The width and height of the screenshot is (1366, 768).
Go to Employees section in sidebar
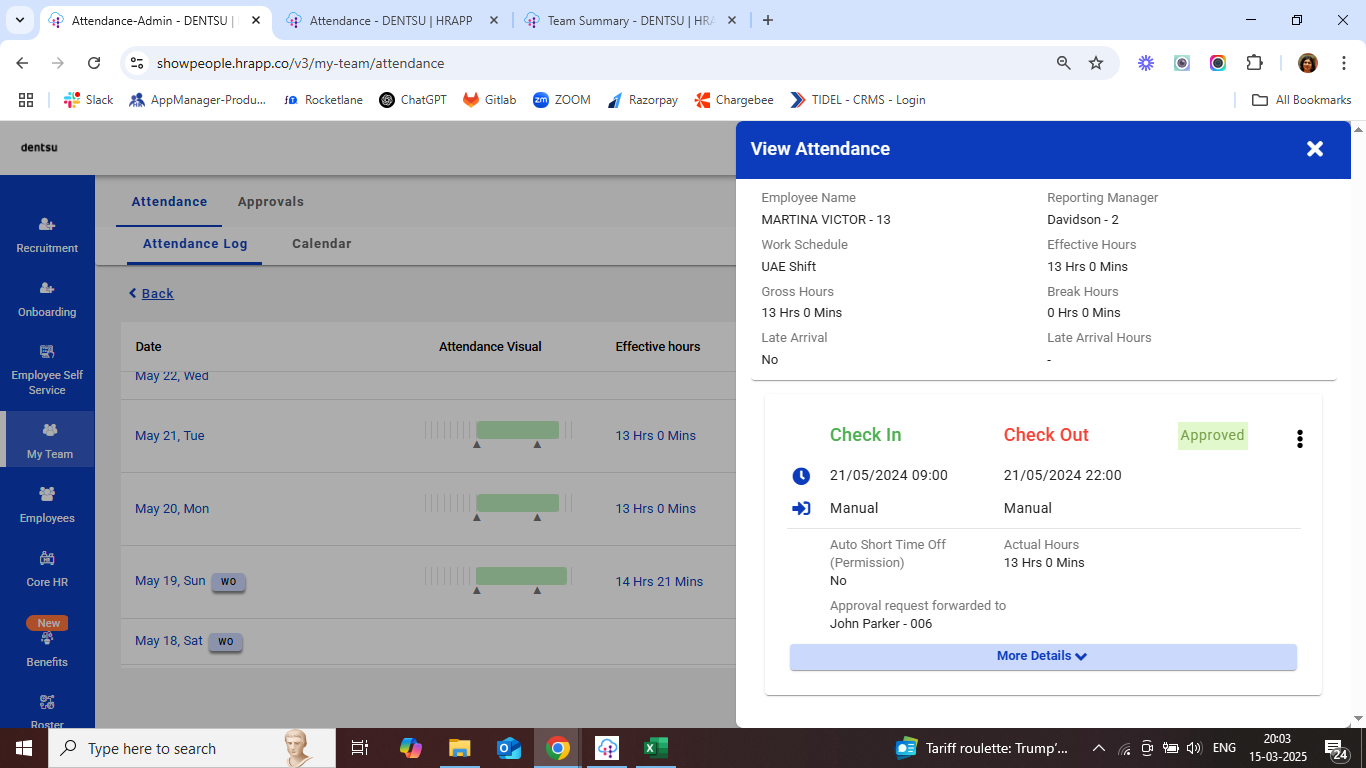click(47, 495)
